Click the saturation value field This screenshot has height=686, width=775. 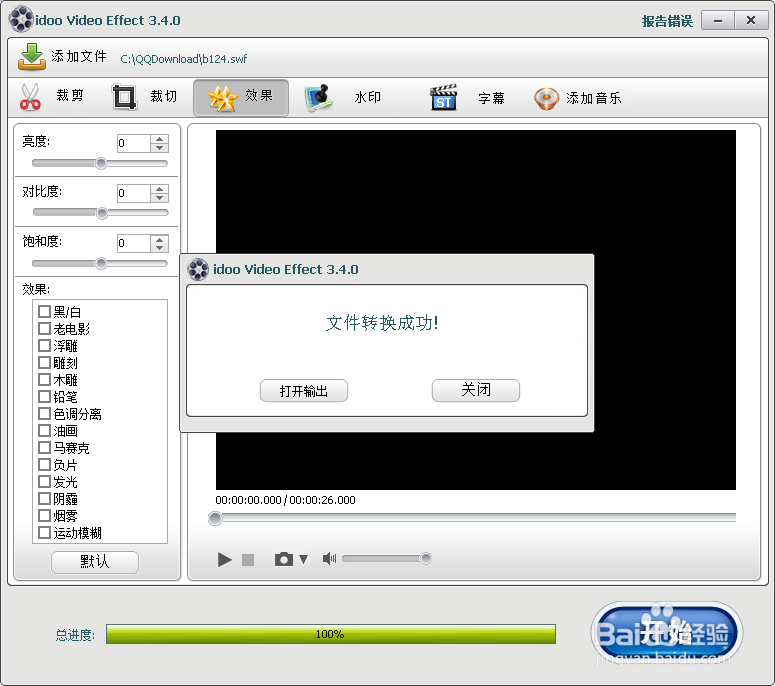point(133,244)
